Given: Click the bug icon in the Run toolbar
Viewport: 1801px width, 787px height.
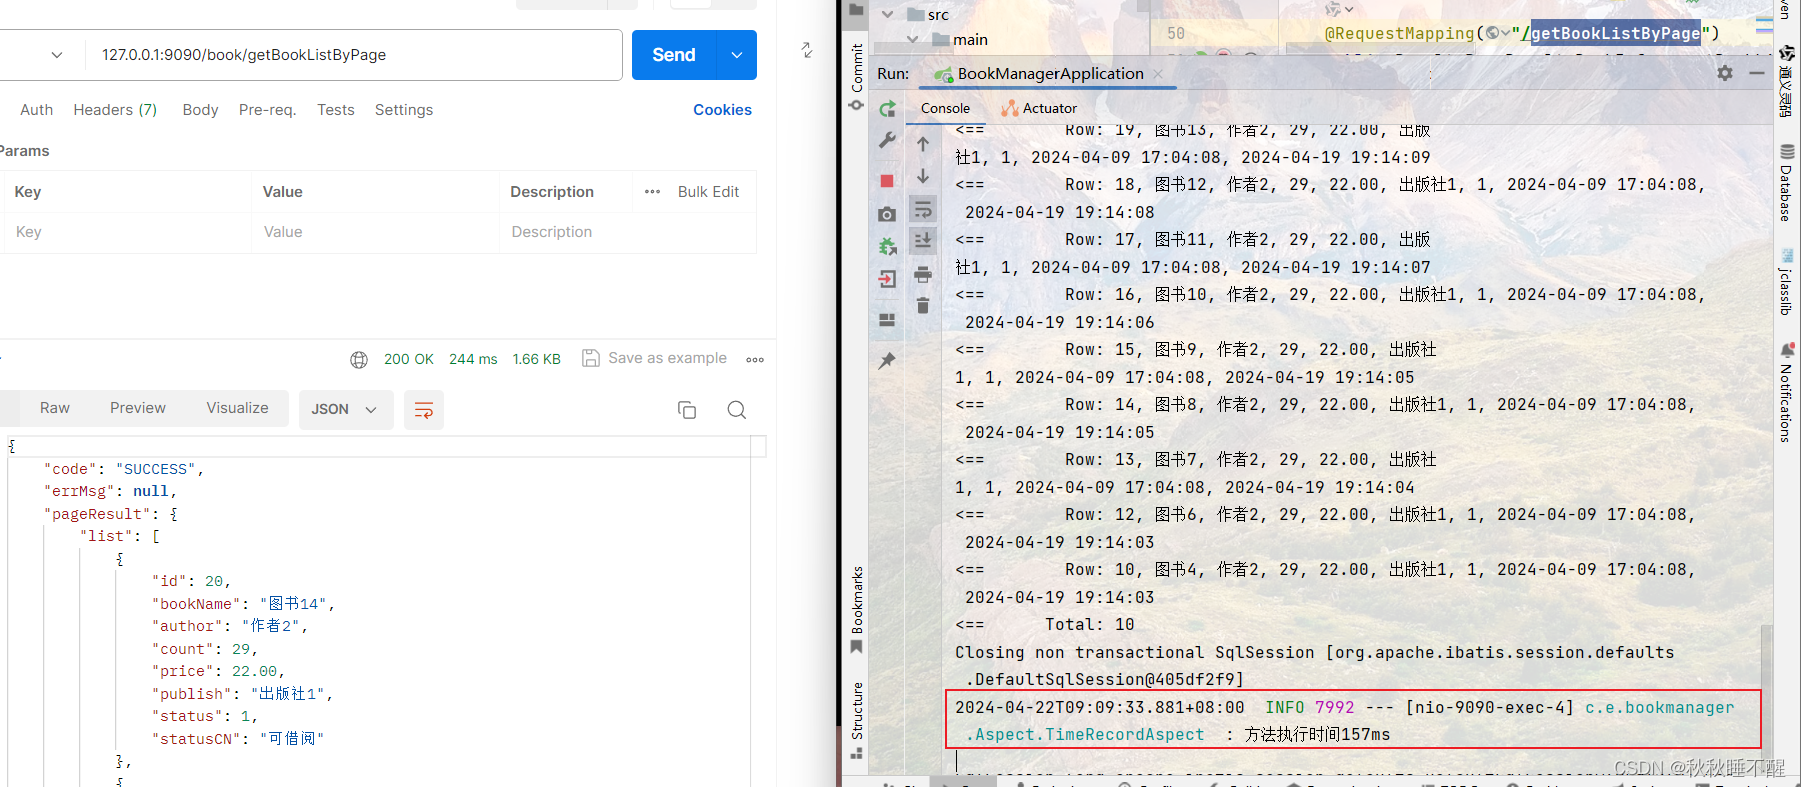Looking at the screenshot, I should [887, 246].
